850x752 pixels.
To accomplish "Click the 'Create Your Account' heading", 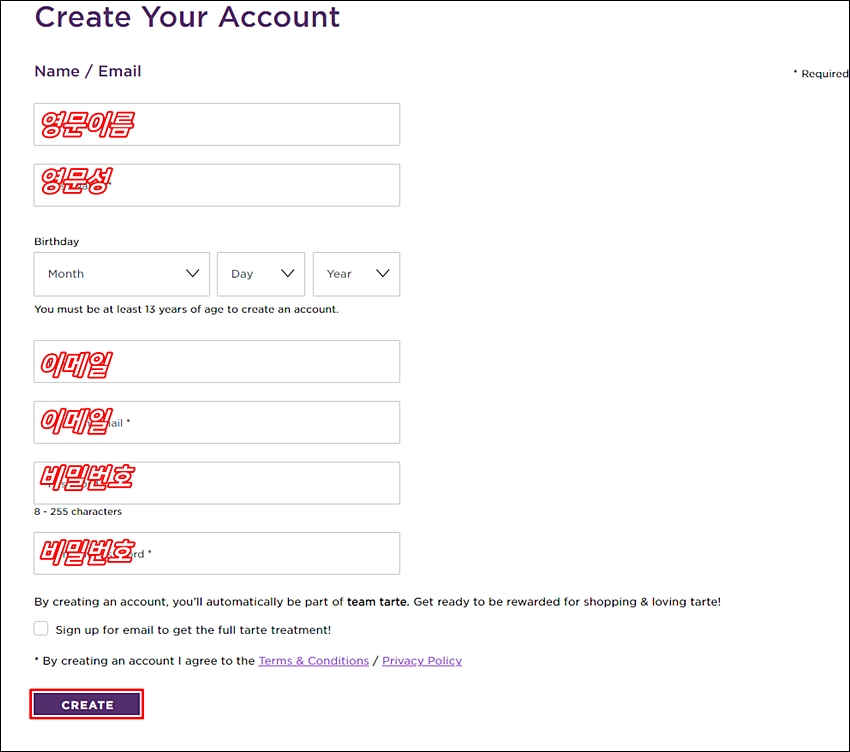I will click(187, 17).
